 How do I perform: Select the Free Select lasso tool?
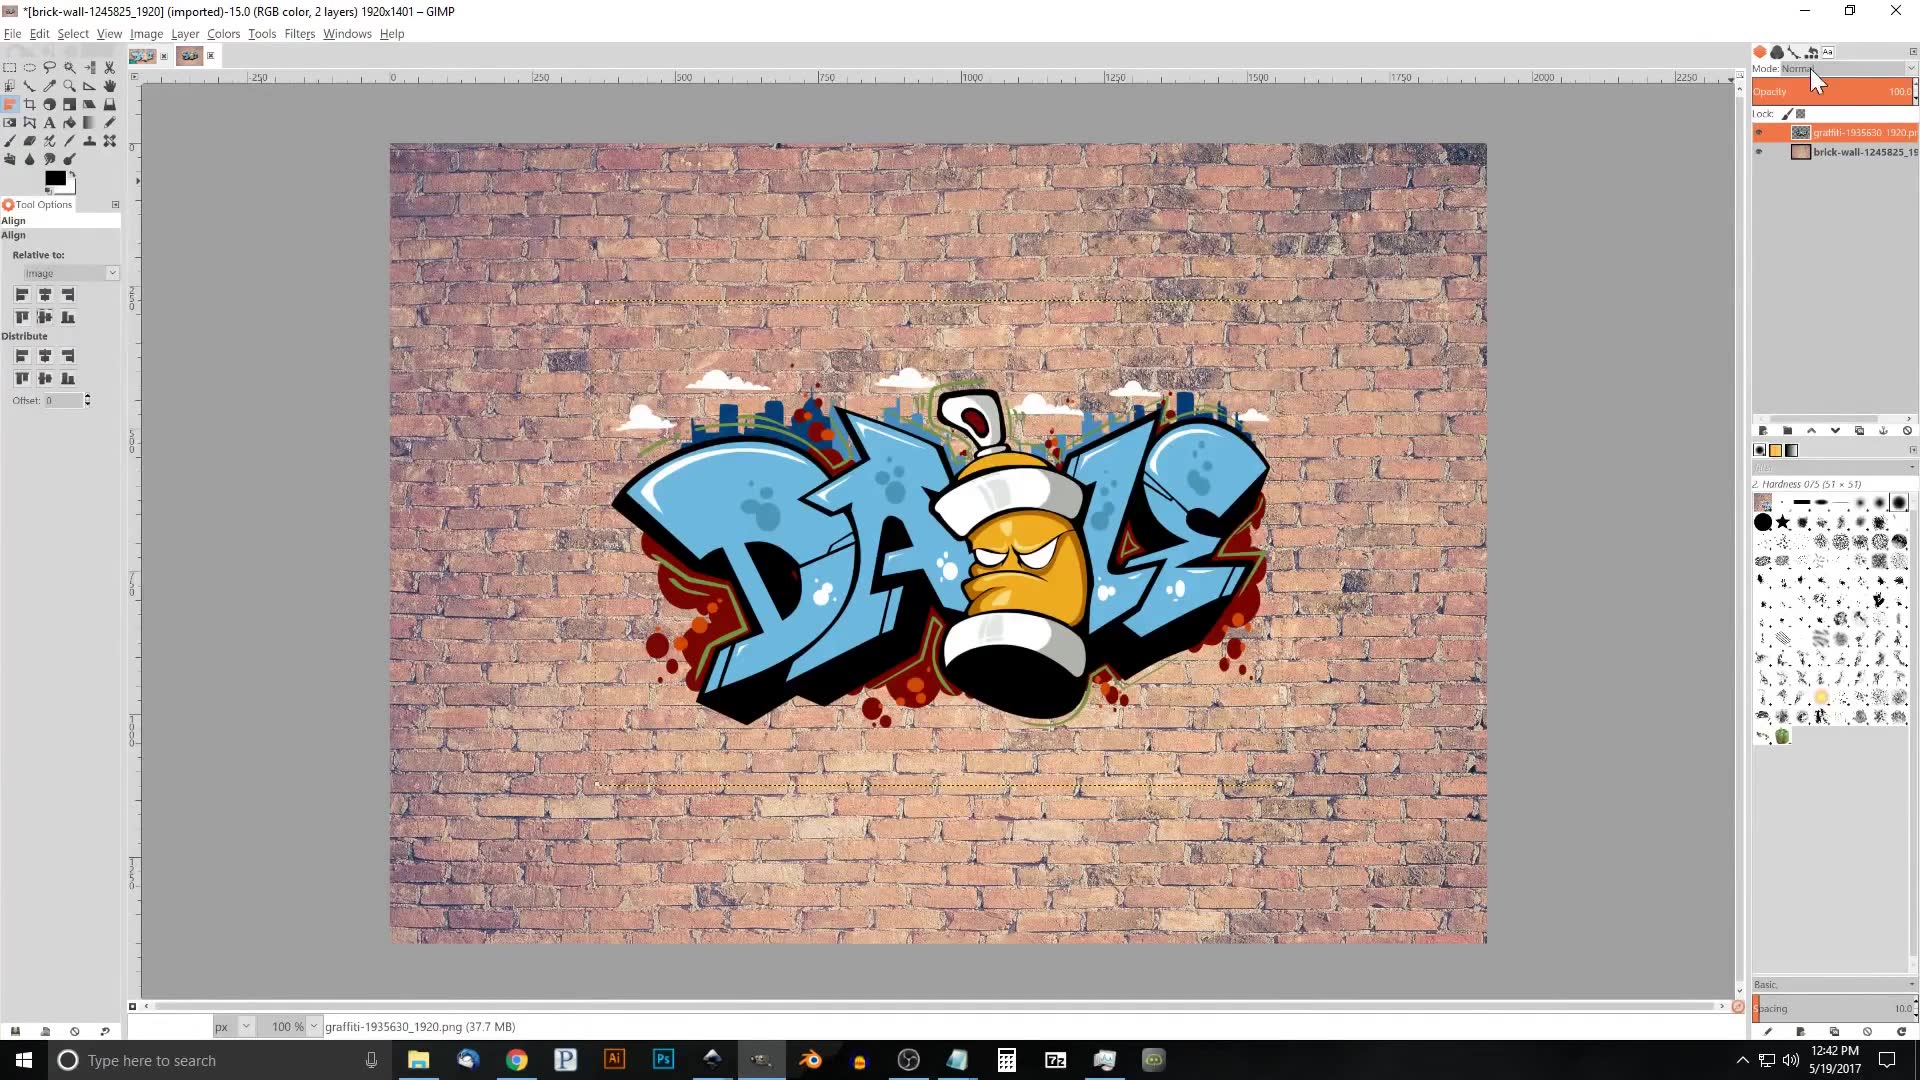coord(50,68)
